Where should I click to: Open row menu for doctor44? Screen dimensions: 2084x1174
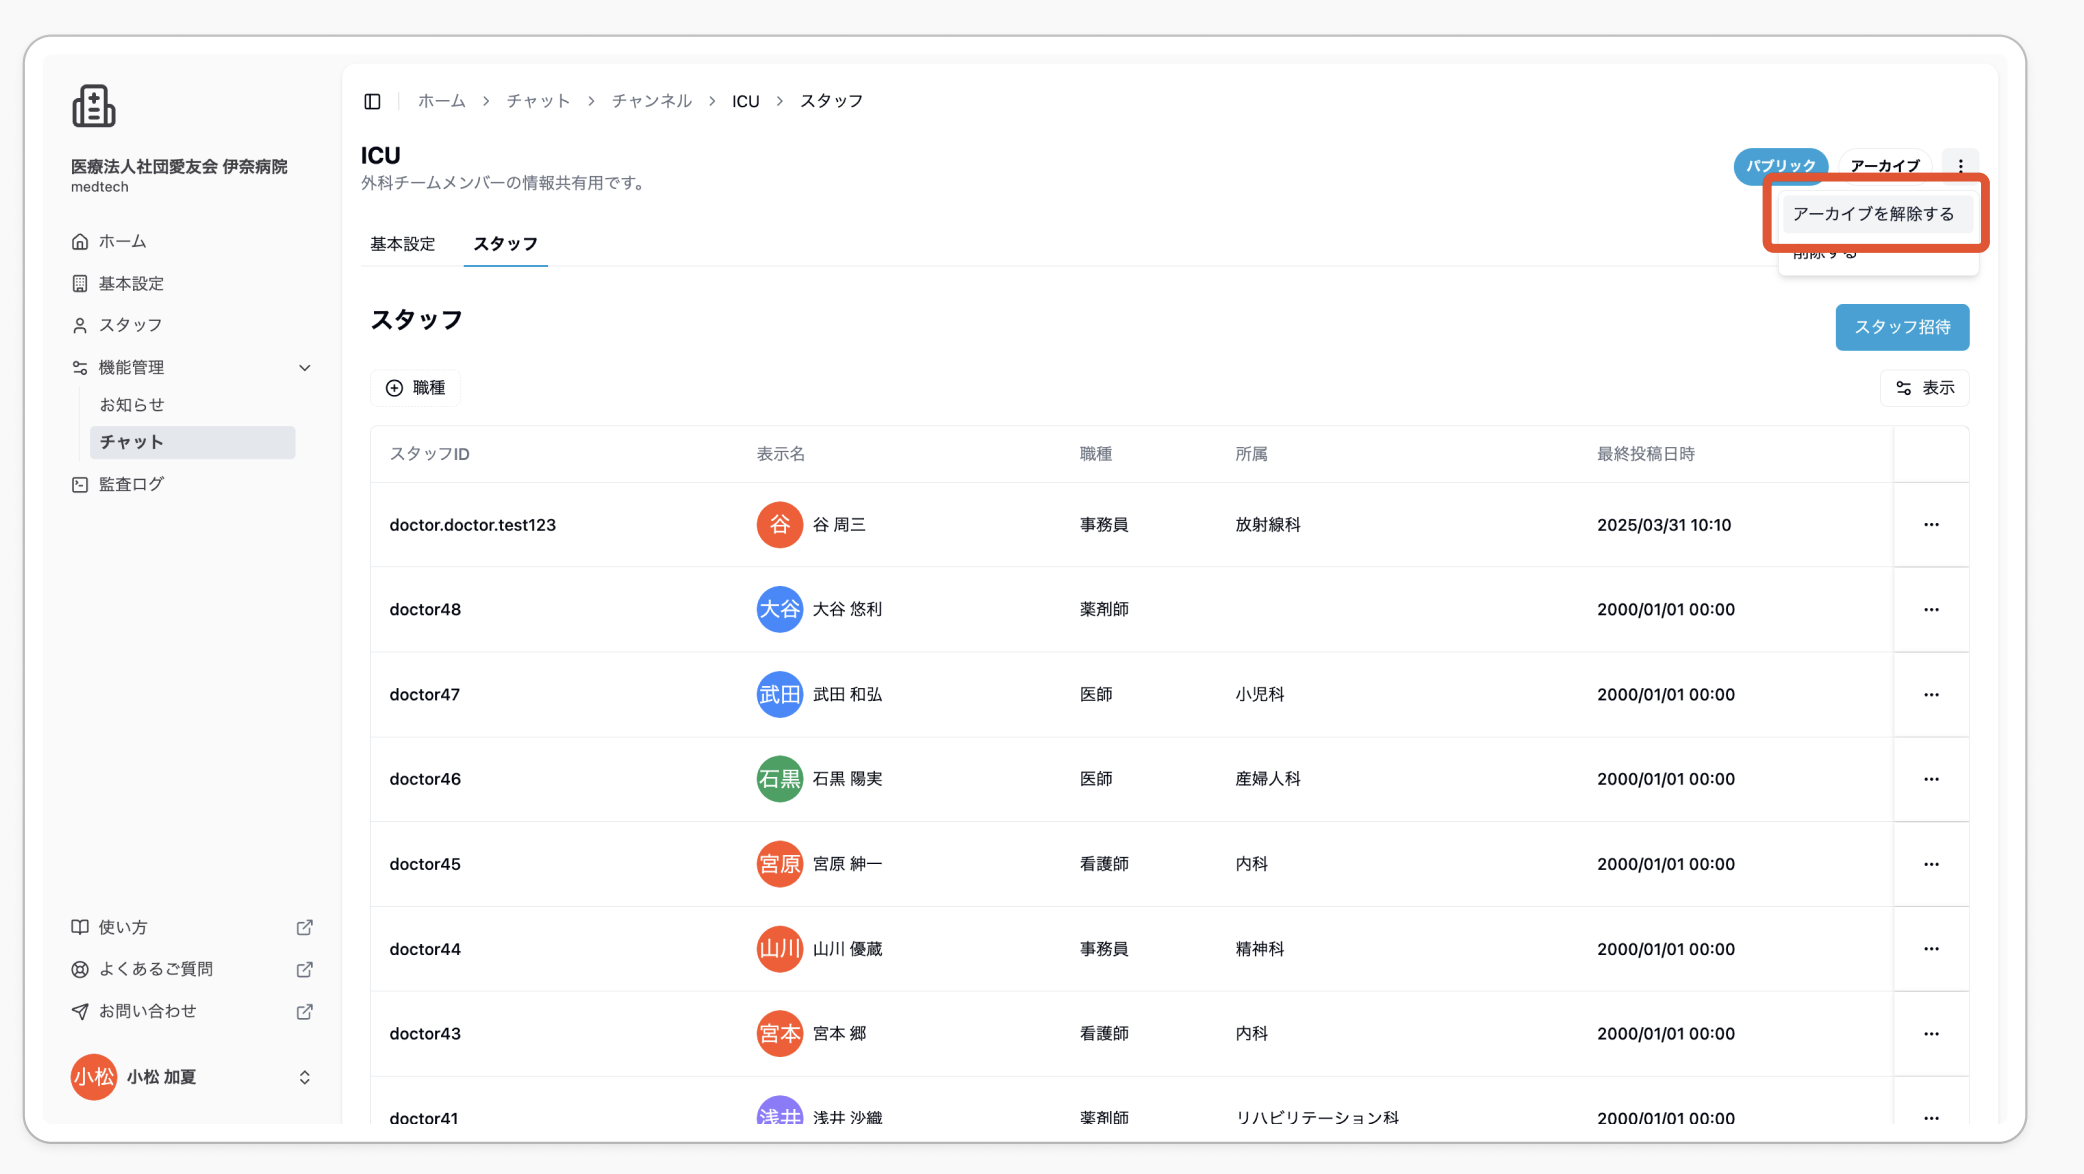click(x=1931, y=949)
